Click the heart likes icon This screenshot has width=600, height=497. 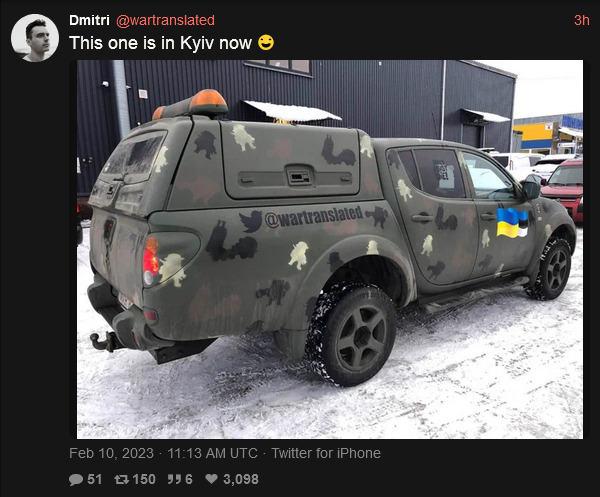pos(211,479)
